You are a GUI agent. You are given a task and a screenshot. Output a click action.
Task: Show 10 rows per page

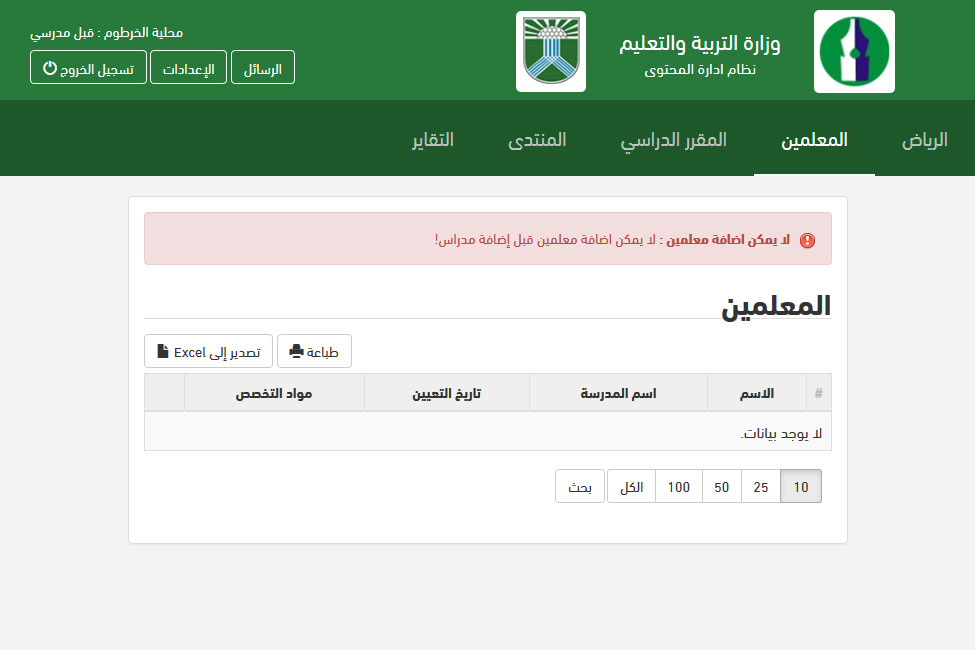[801, 486]
